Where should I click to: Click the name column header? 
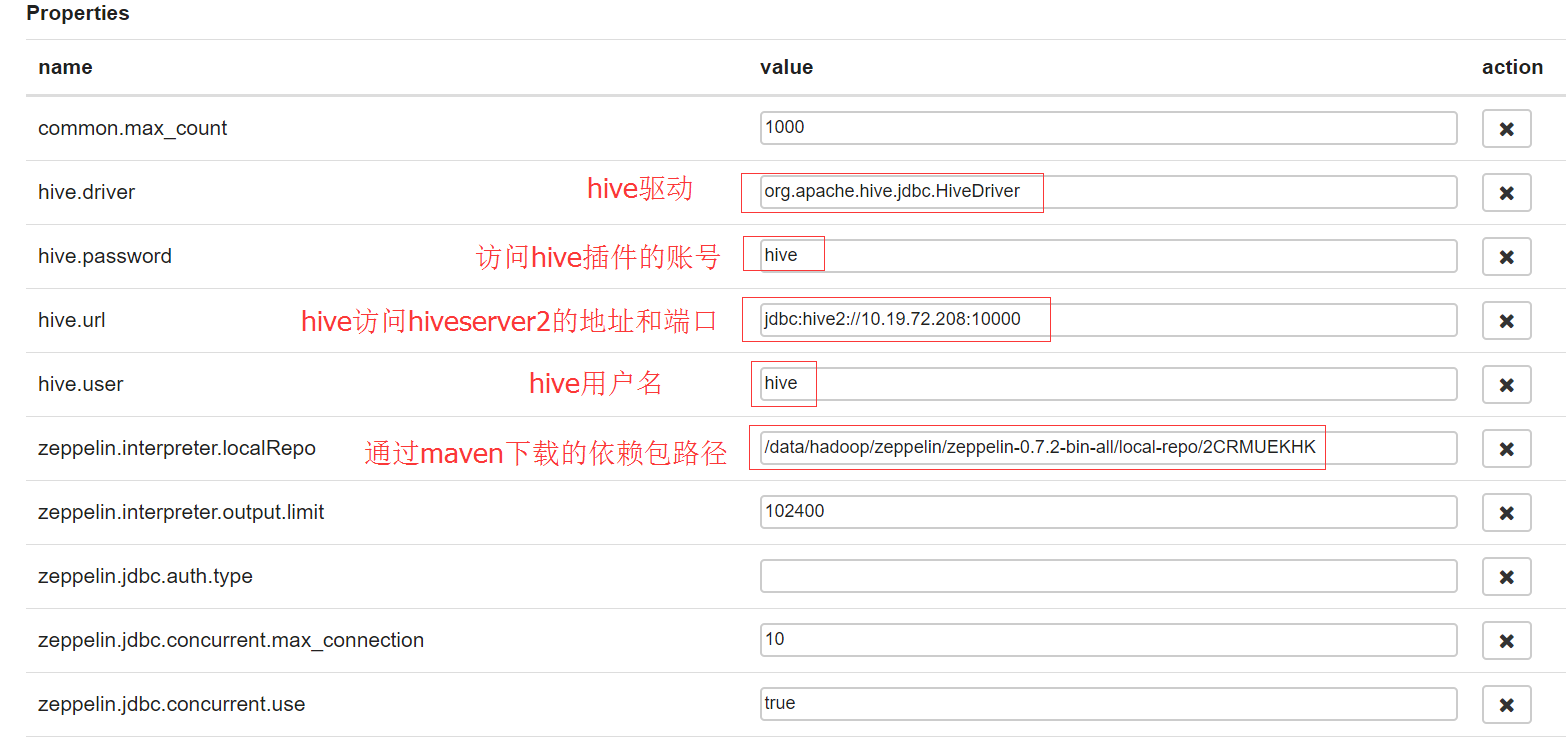coord(65,67)
